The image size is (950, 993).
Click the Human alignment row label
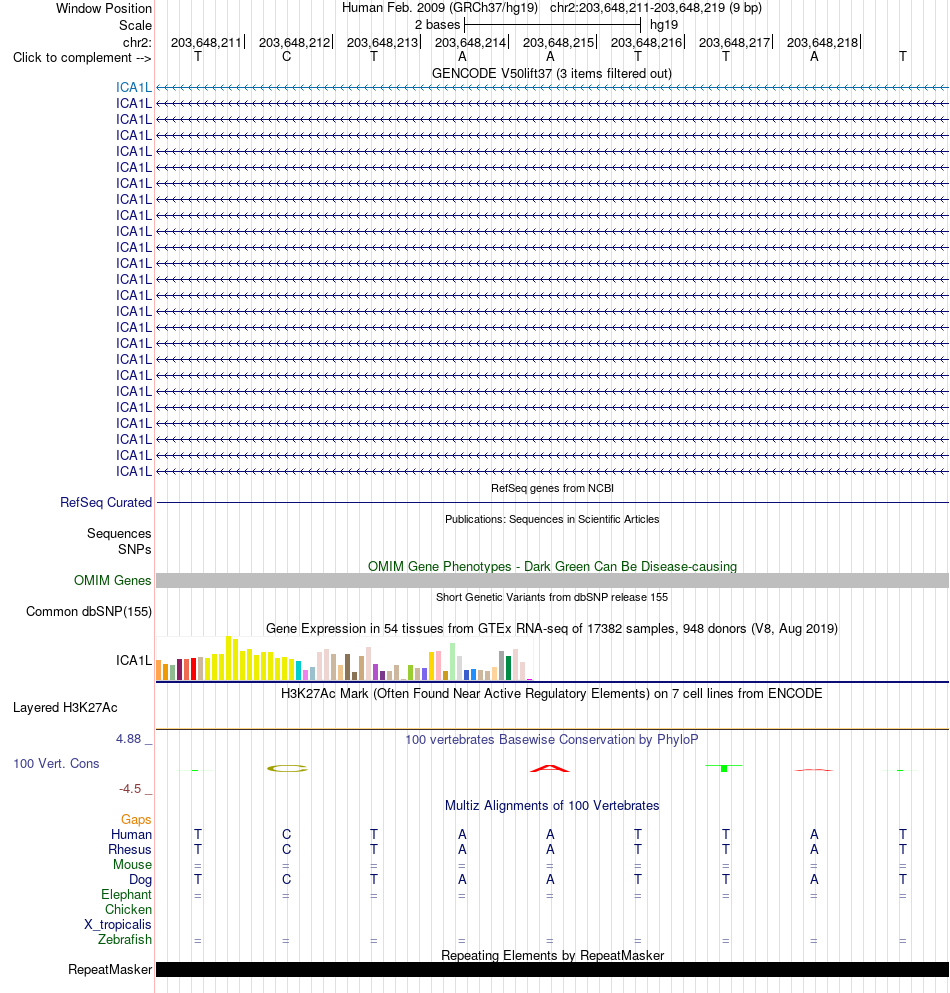pos(131,834)
